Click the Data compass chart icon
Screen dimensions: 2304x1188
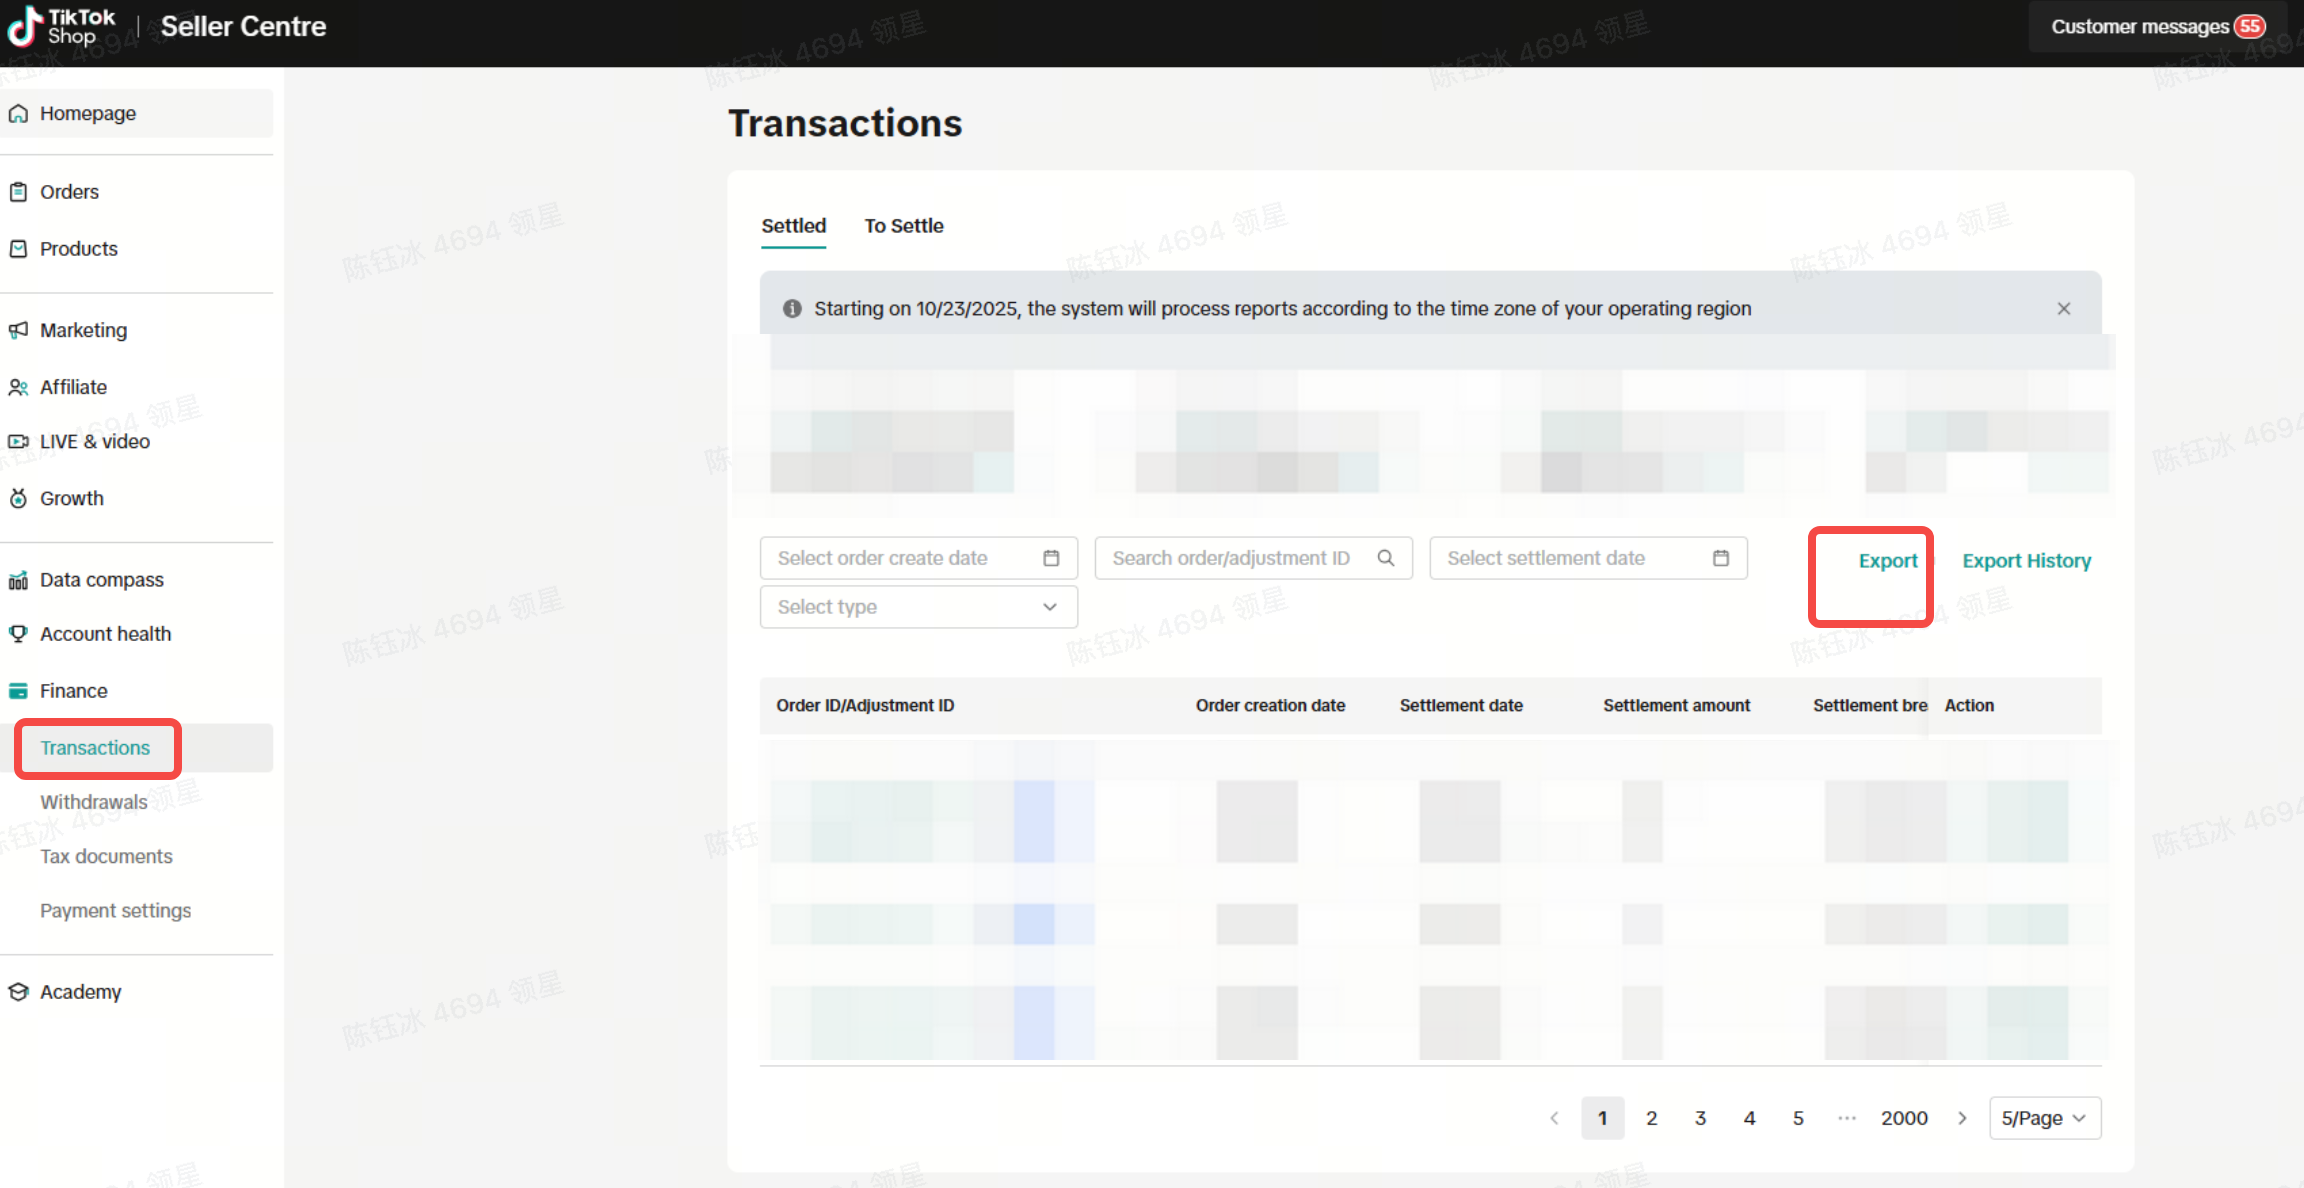pos(18,580)
